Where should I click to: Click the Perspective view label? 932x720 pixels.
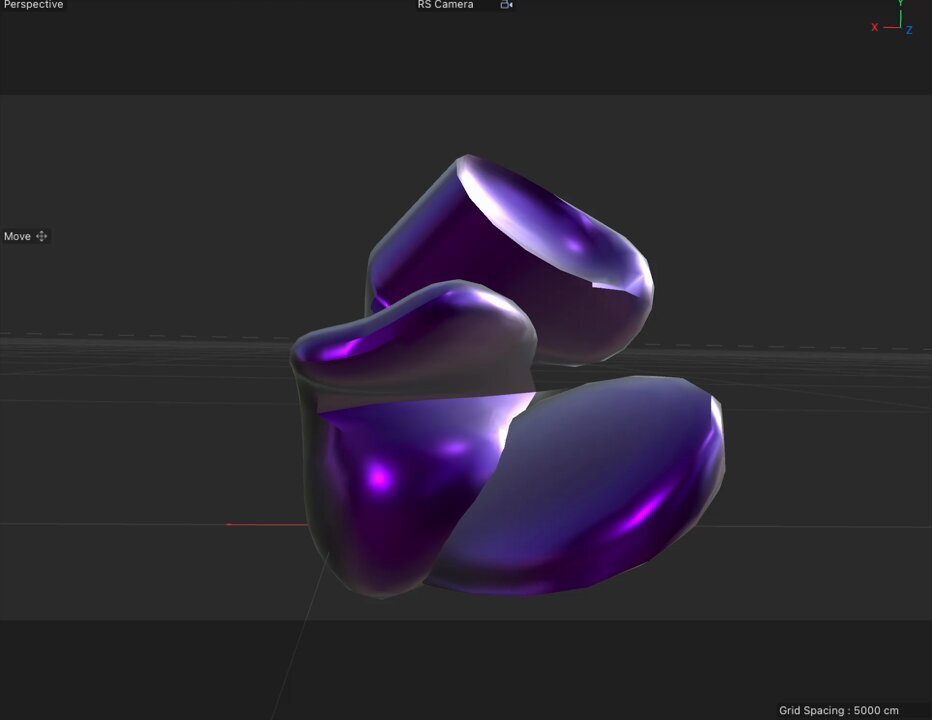33,5
